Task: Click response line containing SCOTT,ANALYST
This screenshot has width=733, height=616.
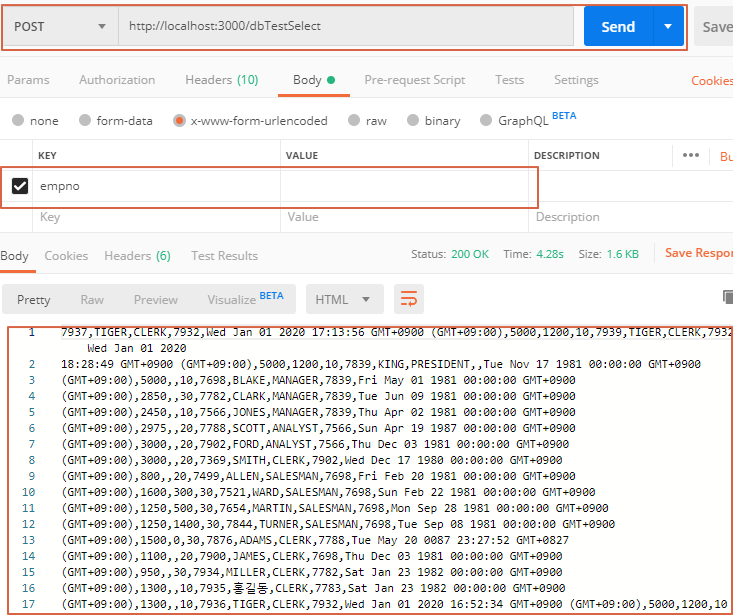Action: click(x=318, y=428)
